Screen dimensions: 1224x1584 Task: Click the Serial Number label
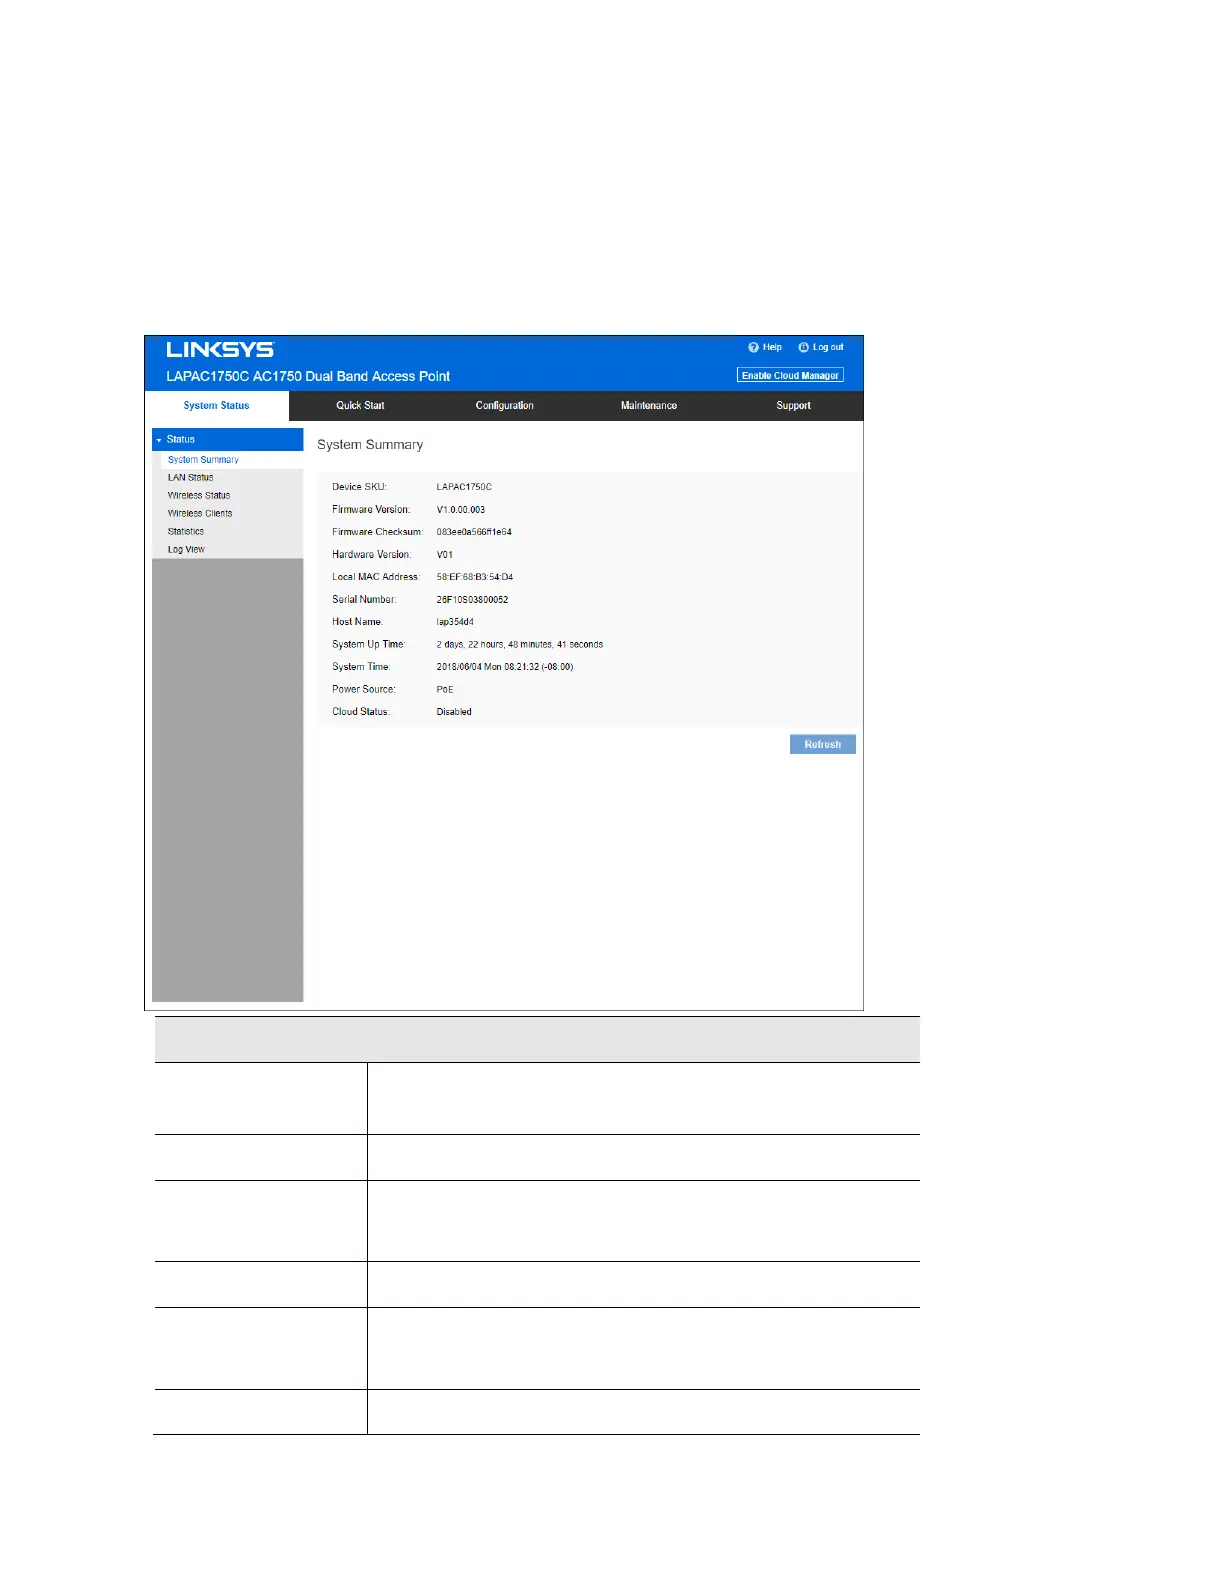click(364, 600)
